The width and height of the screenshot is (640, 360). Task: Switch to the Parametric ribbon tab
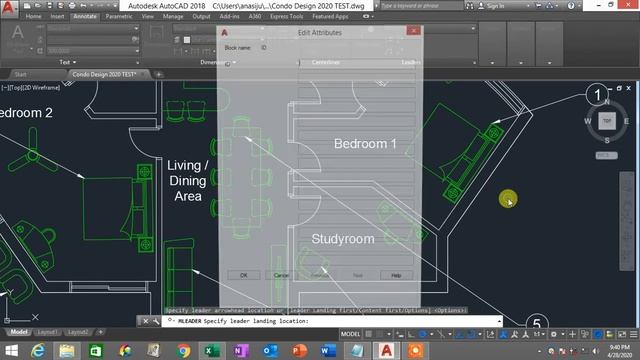click(119, 16)
